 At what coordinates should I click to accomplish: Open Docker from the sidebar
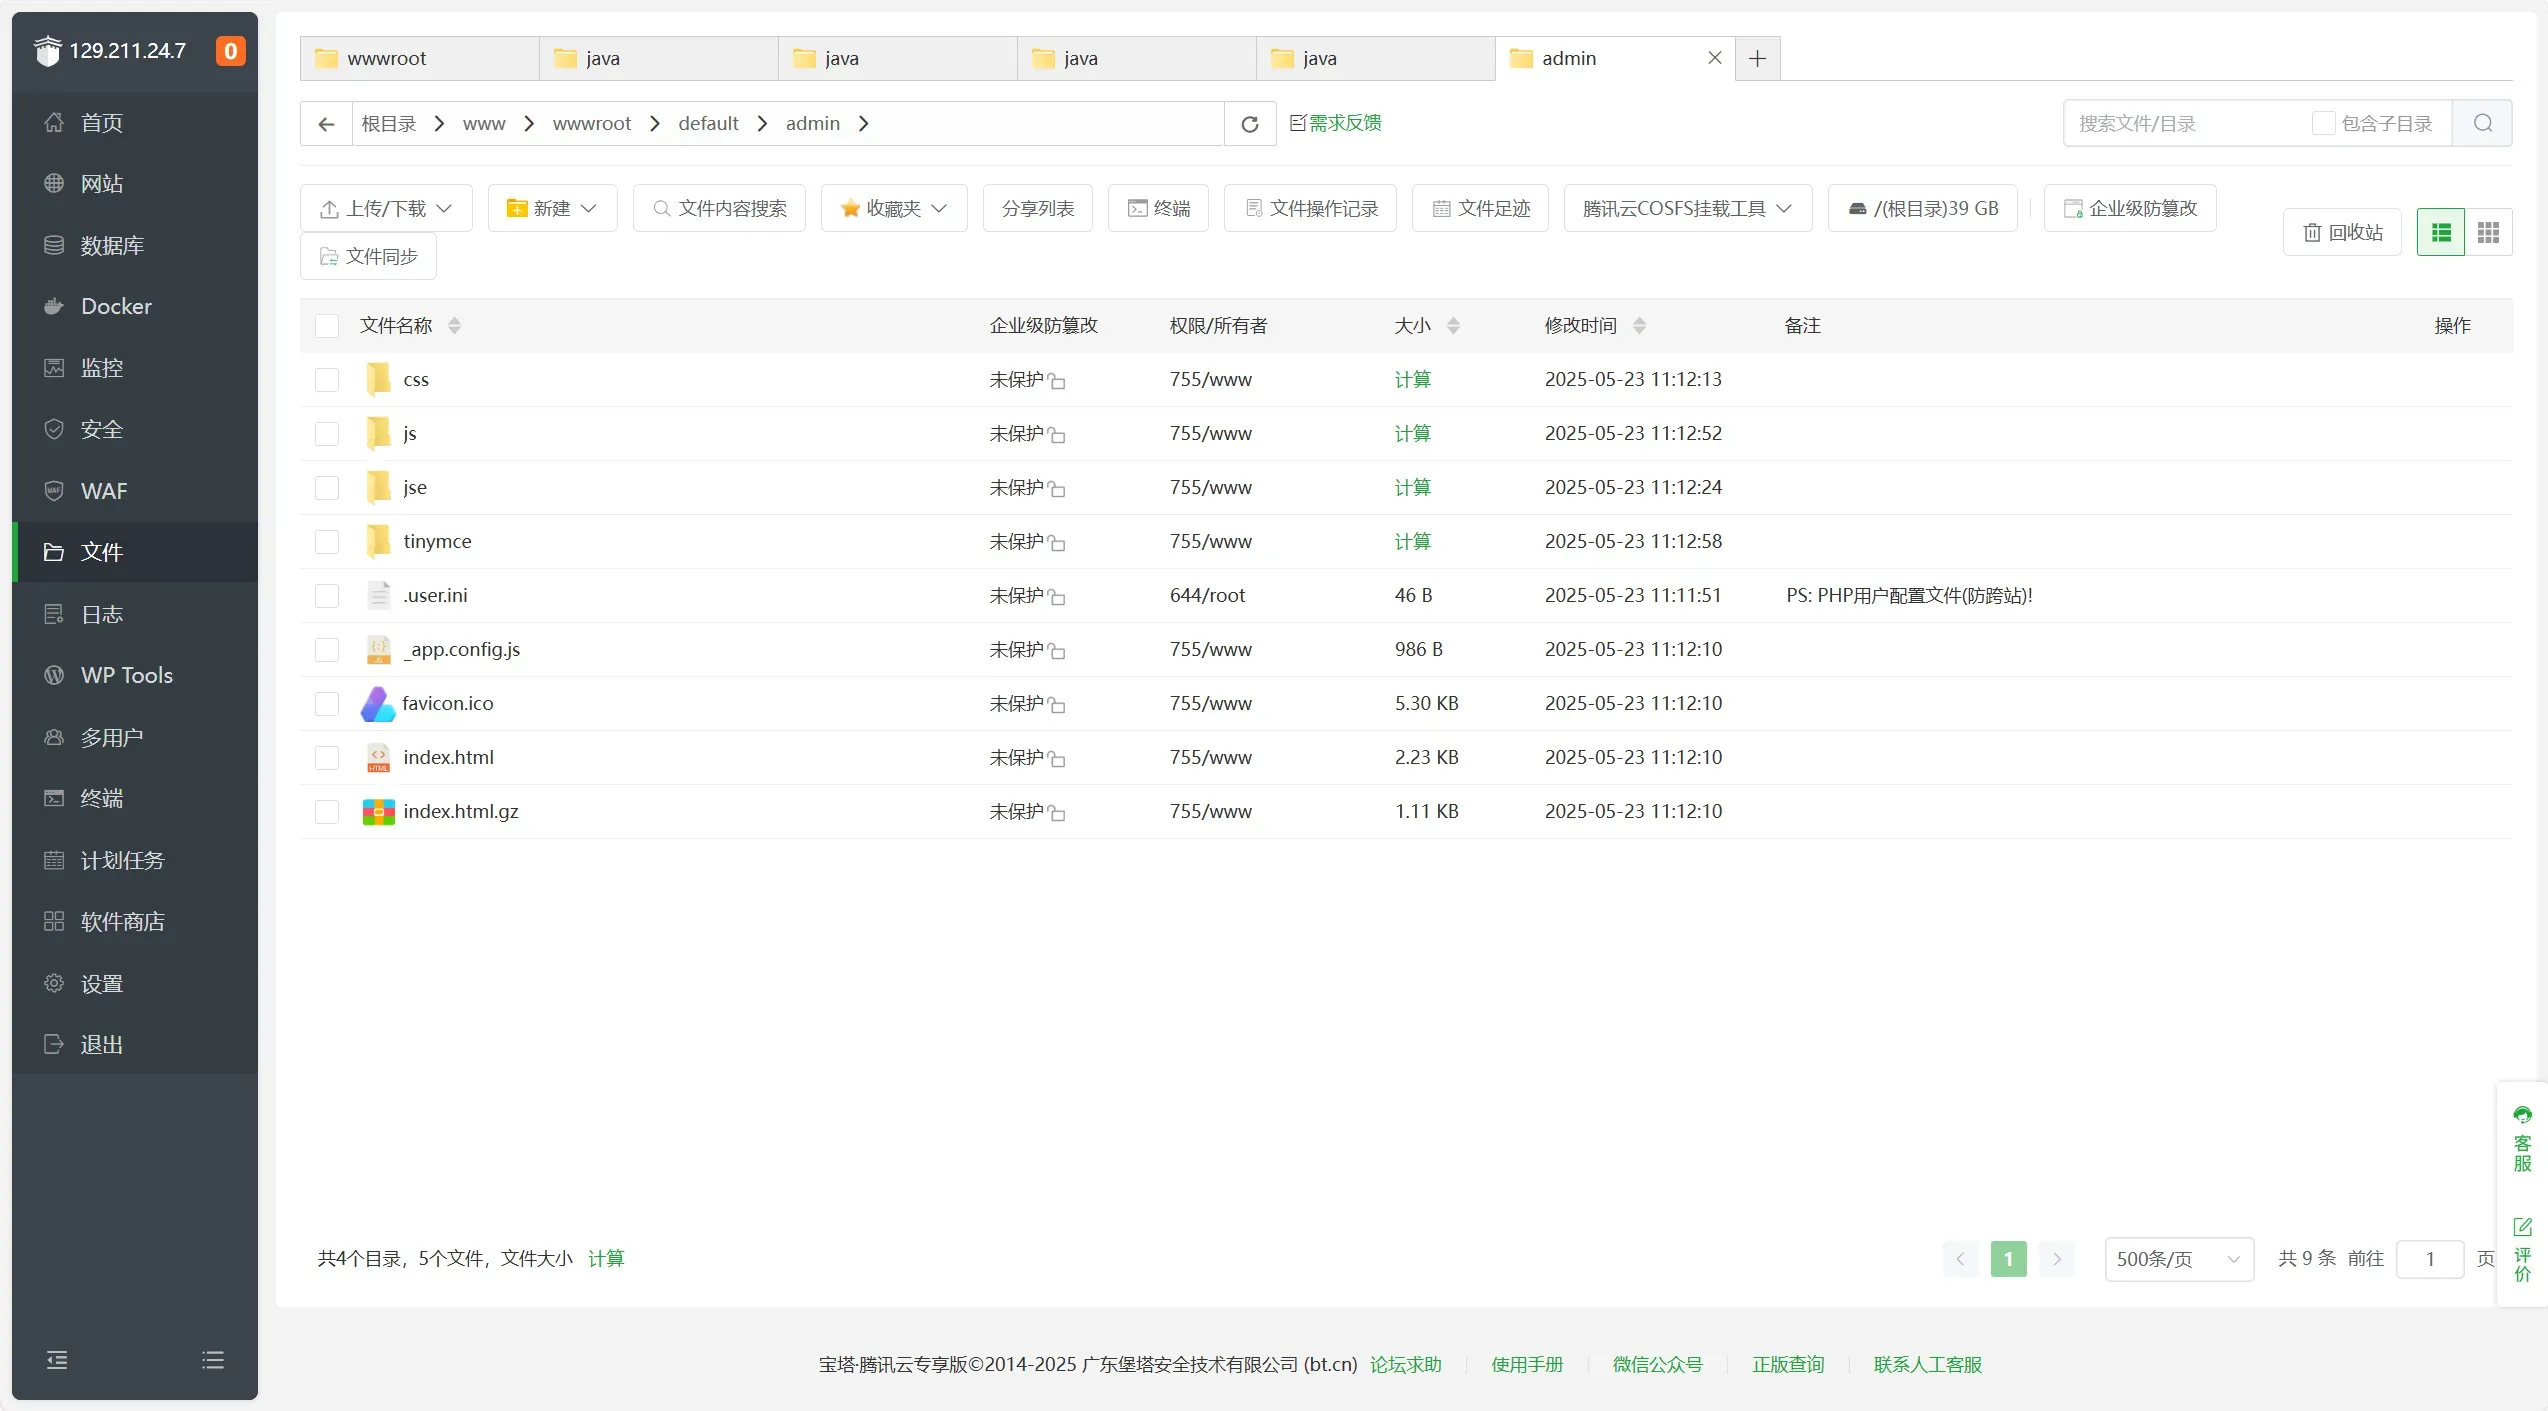116,307
